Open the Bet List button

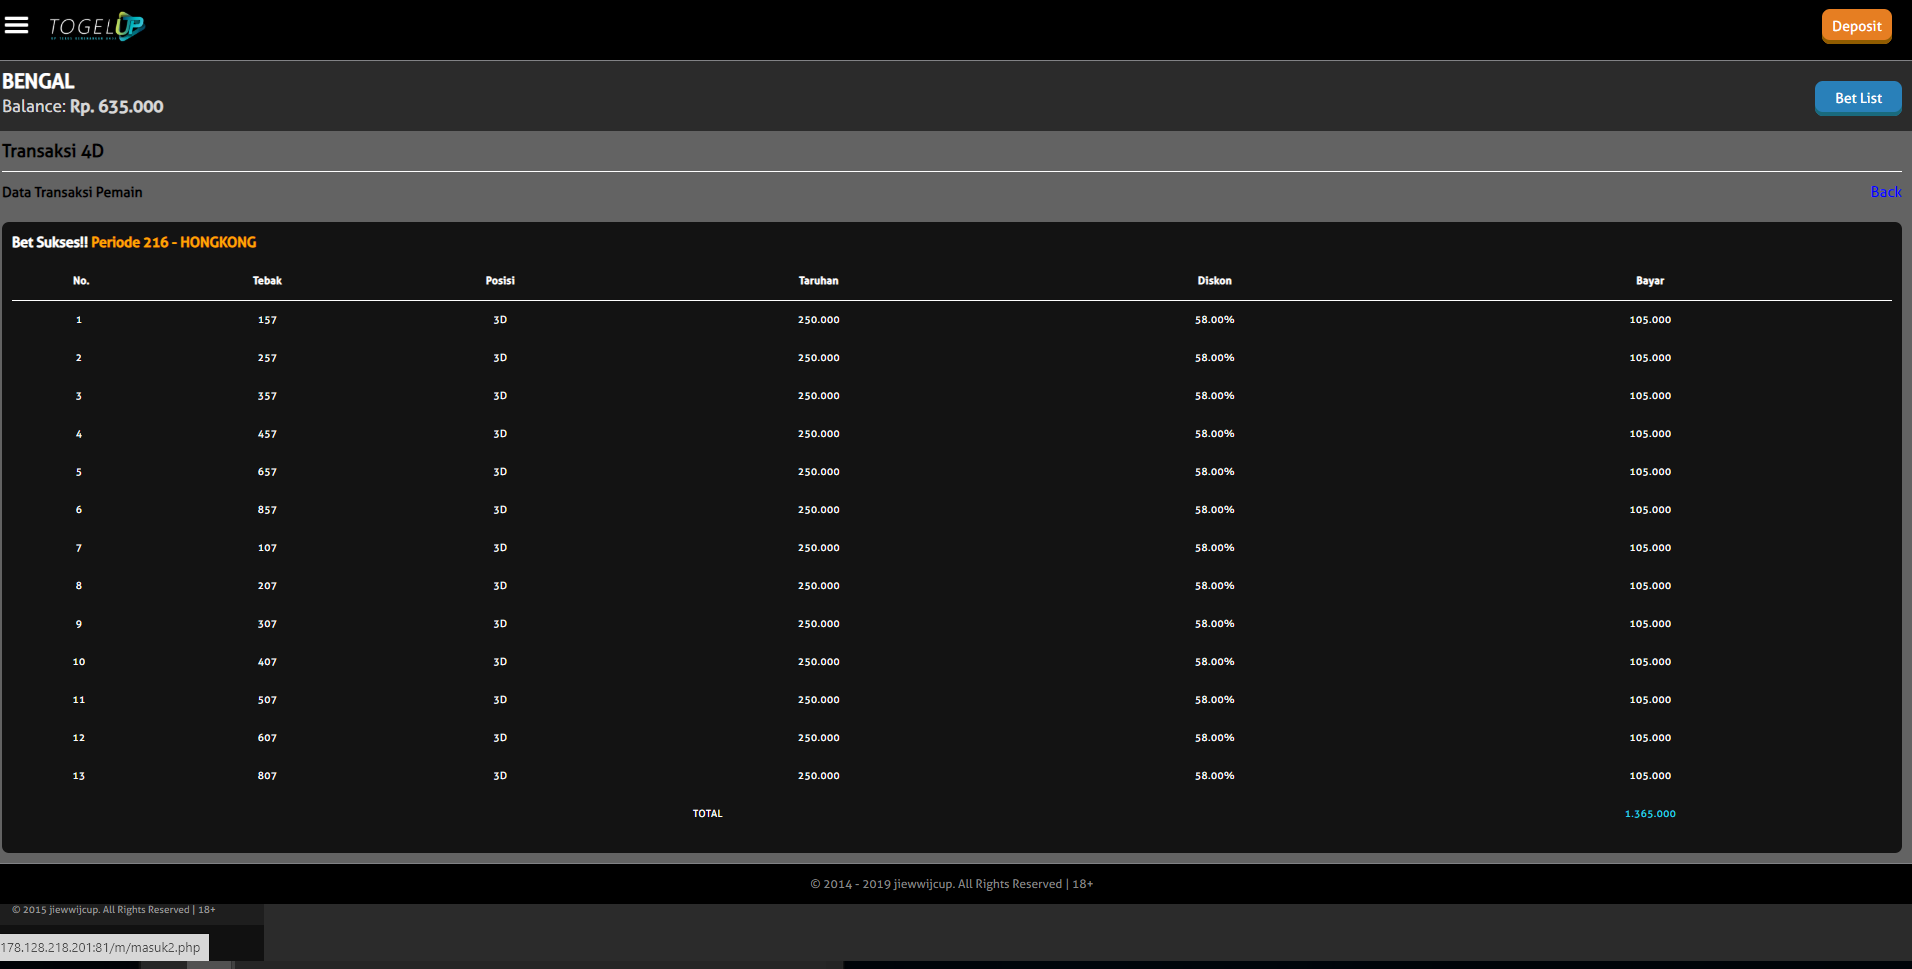1857,98
